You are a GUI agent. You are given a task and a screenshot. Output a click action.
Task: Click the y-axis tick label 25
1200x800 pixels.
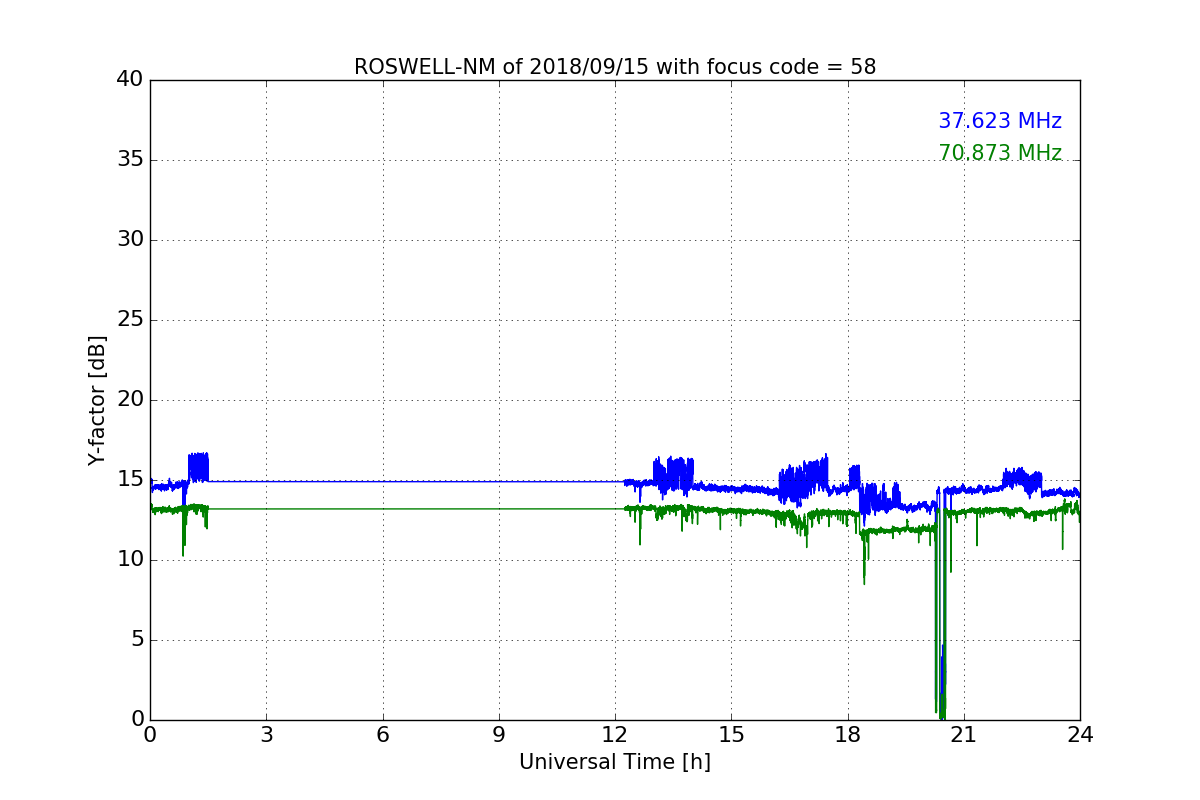(x=129, y=320)
